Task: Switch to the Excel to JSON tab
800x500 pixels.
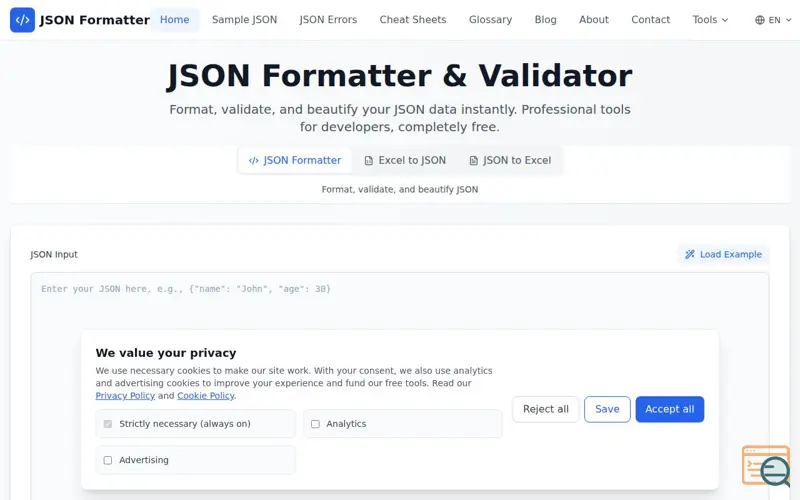Action: [405, 161]
